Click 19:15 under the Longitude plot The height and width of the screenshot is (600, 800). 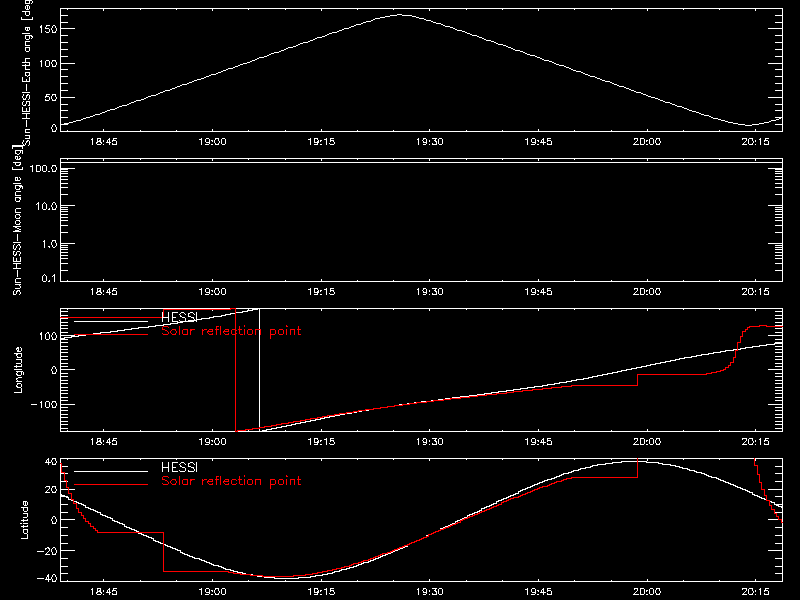(x=321, y=442)
